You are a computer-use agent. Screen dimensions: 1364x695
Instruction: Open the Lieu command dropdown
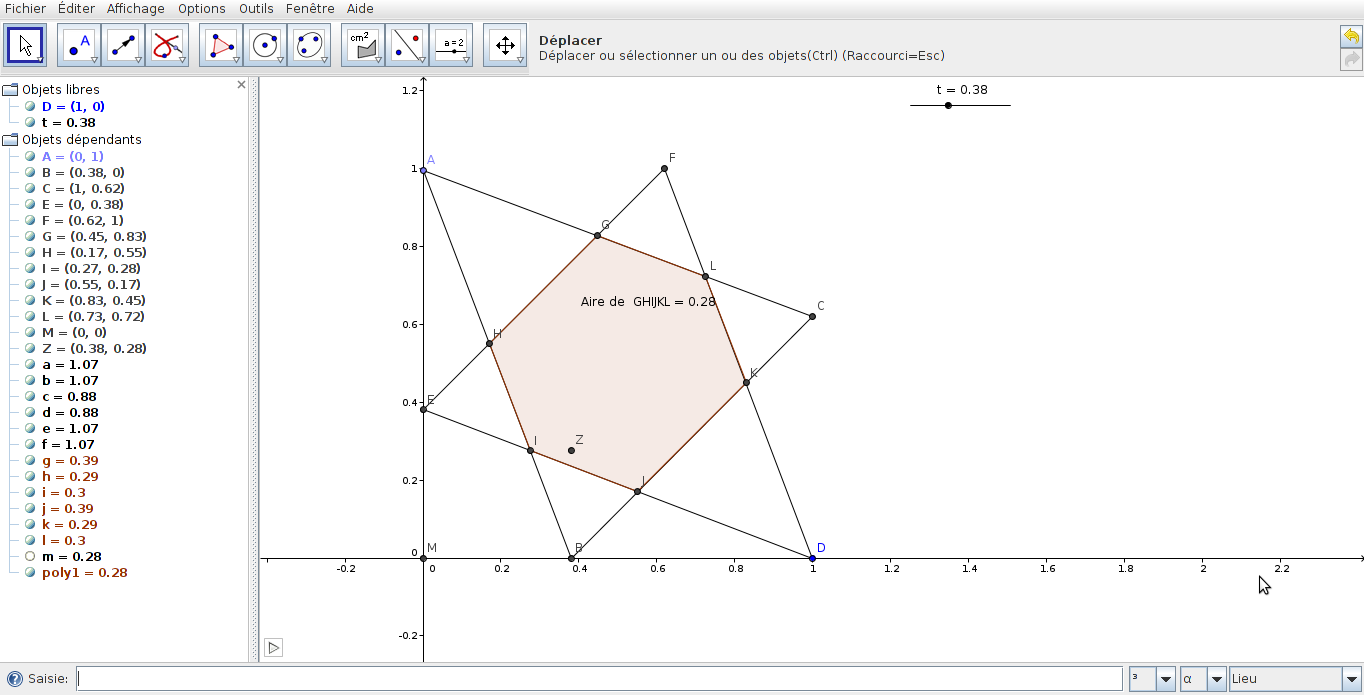tap(1351, 679)
